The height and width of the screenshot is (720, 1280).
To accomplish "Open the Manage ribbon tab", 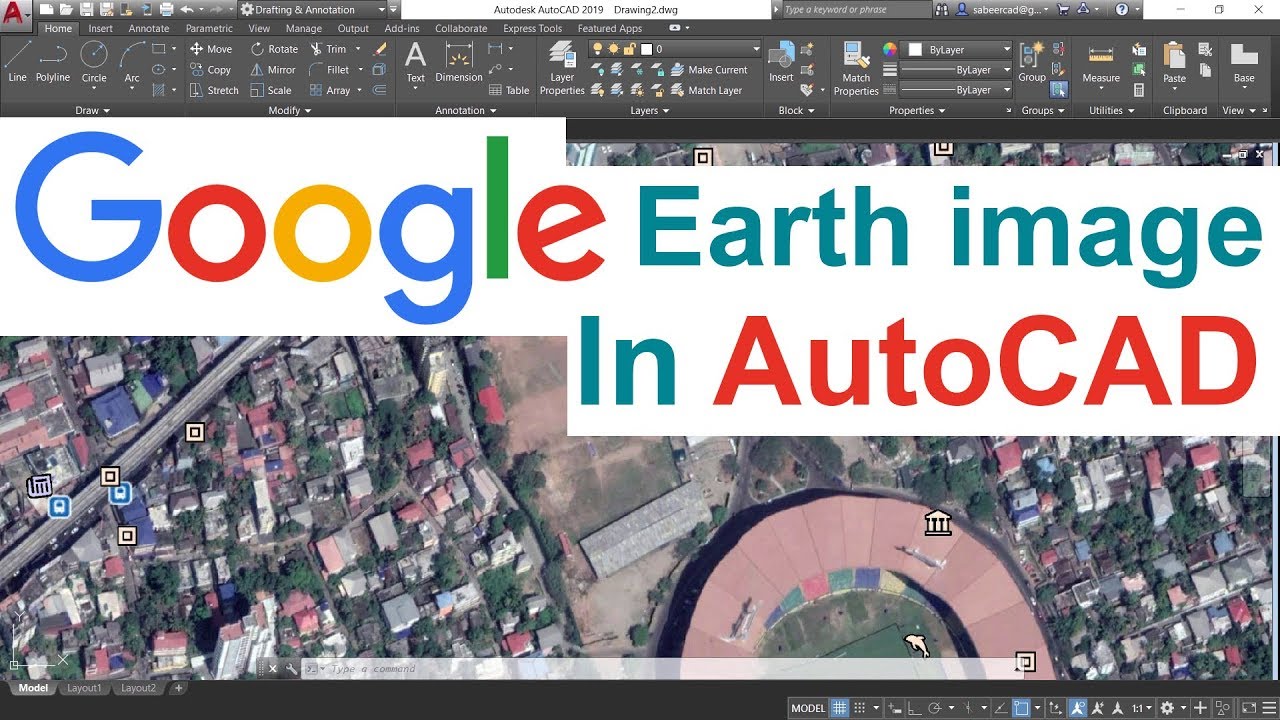I will coord(304,28).
